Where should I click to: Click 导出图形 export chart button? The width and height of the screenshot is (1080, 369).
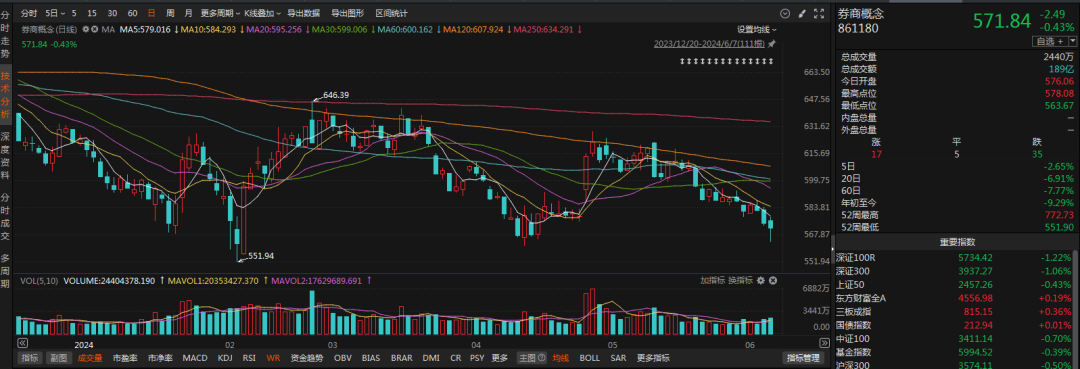tap(347, 13)
